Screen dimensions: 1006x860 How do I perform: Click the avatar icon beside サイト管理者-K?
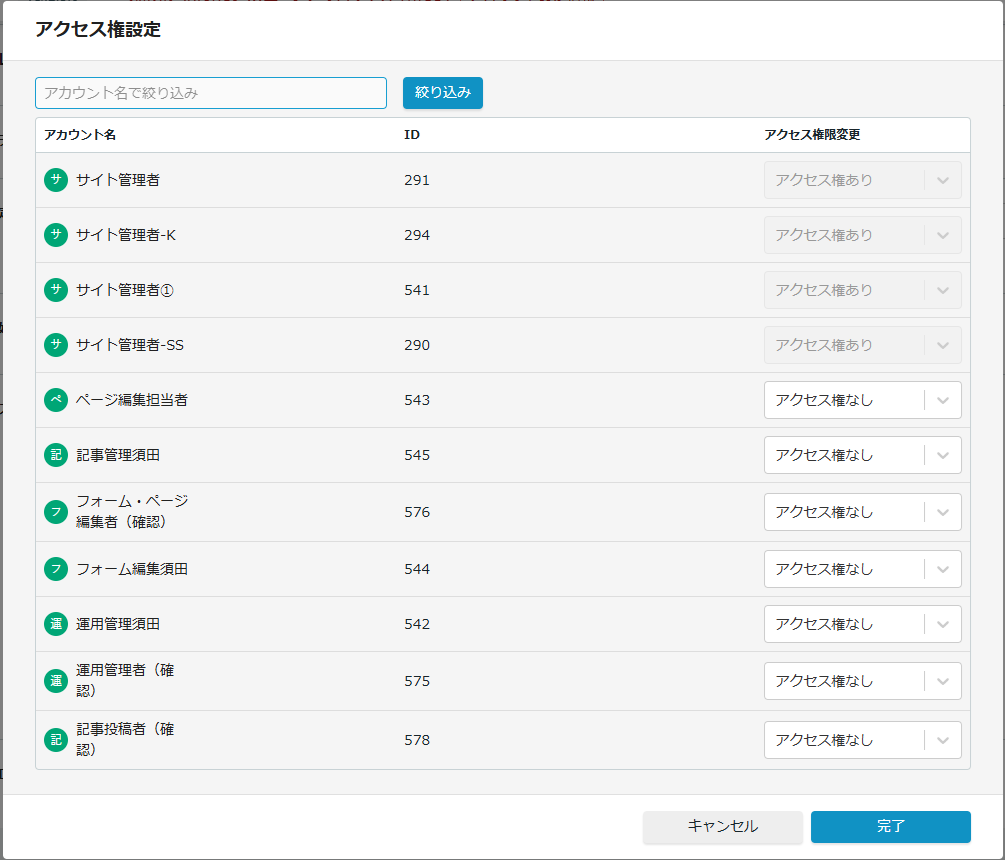pos(56,235)
